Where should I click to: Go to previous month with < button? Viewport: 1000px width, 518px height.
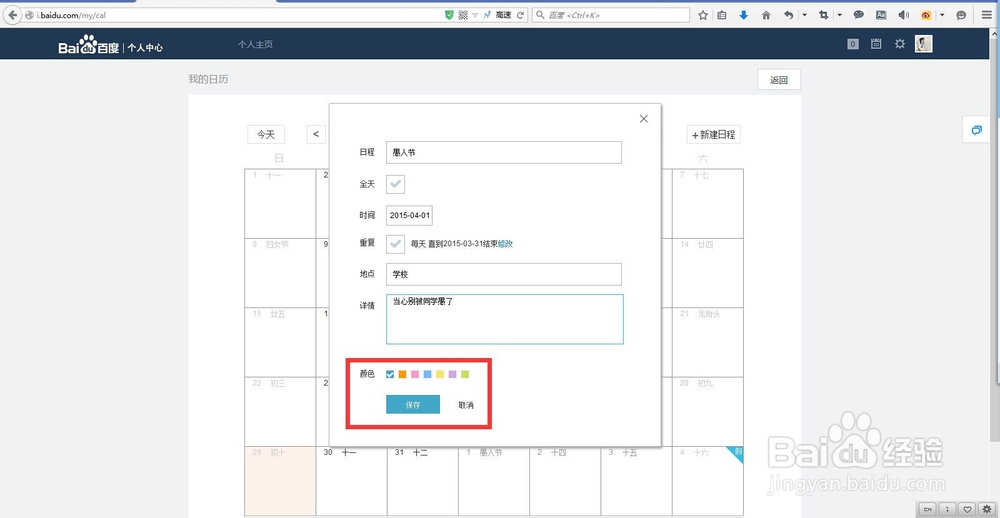coord(316,135)
